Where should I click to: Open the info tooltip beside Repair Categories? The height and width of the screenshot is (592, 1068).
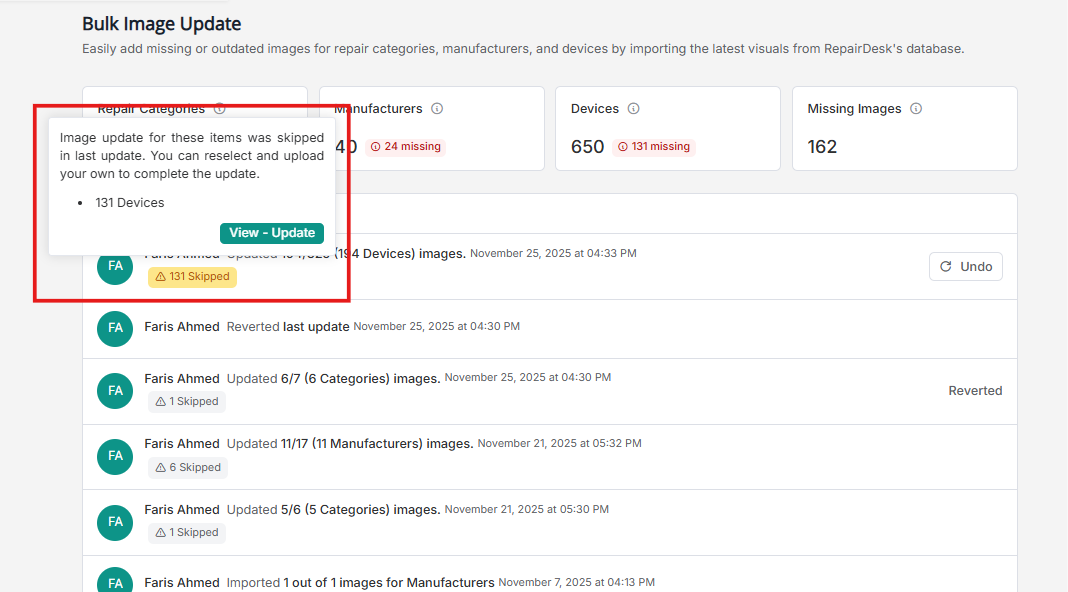[x=219, y=108]
